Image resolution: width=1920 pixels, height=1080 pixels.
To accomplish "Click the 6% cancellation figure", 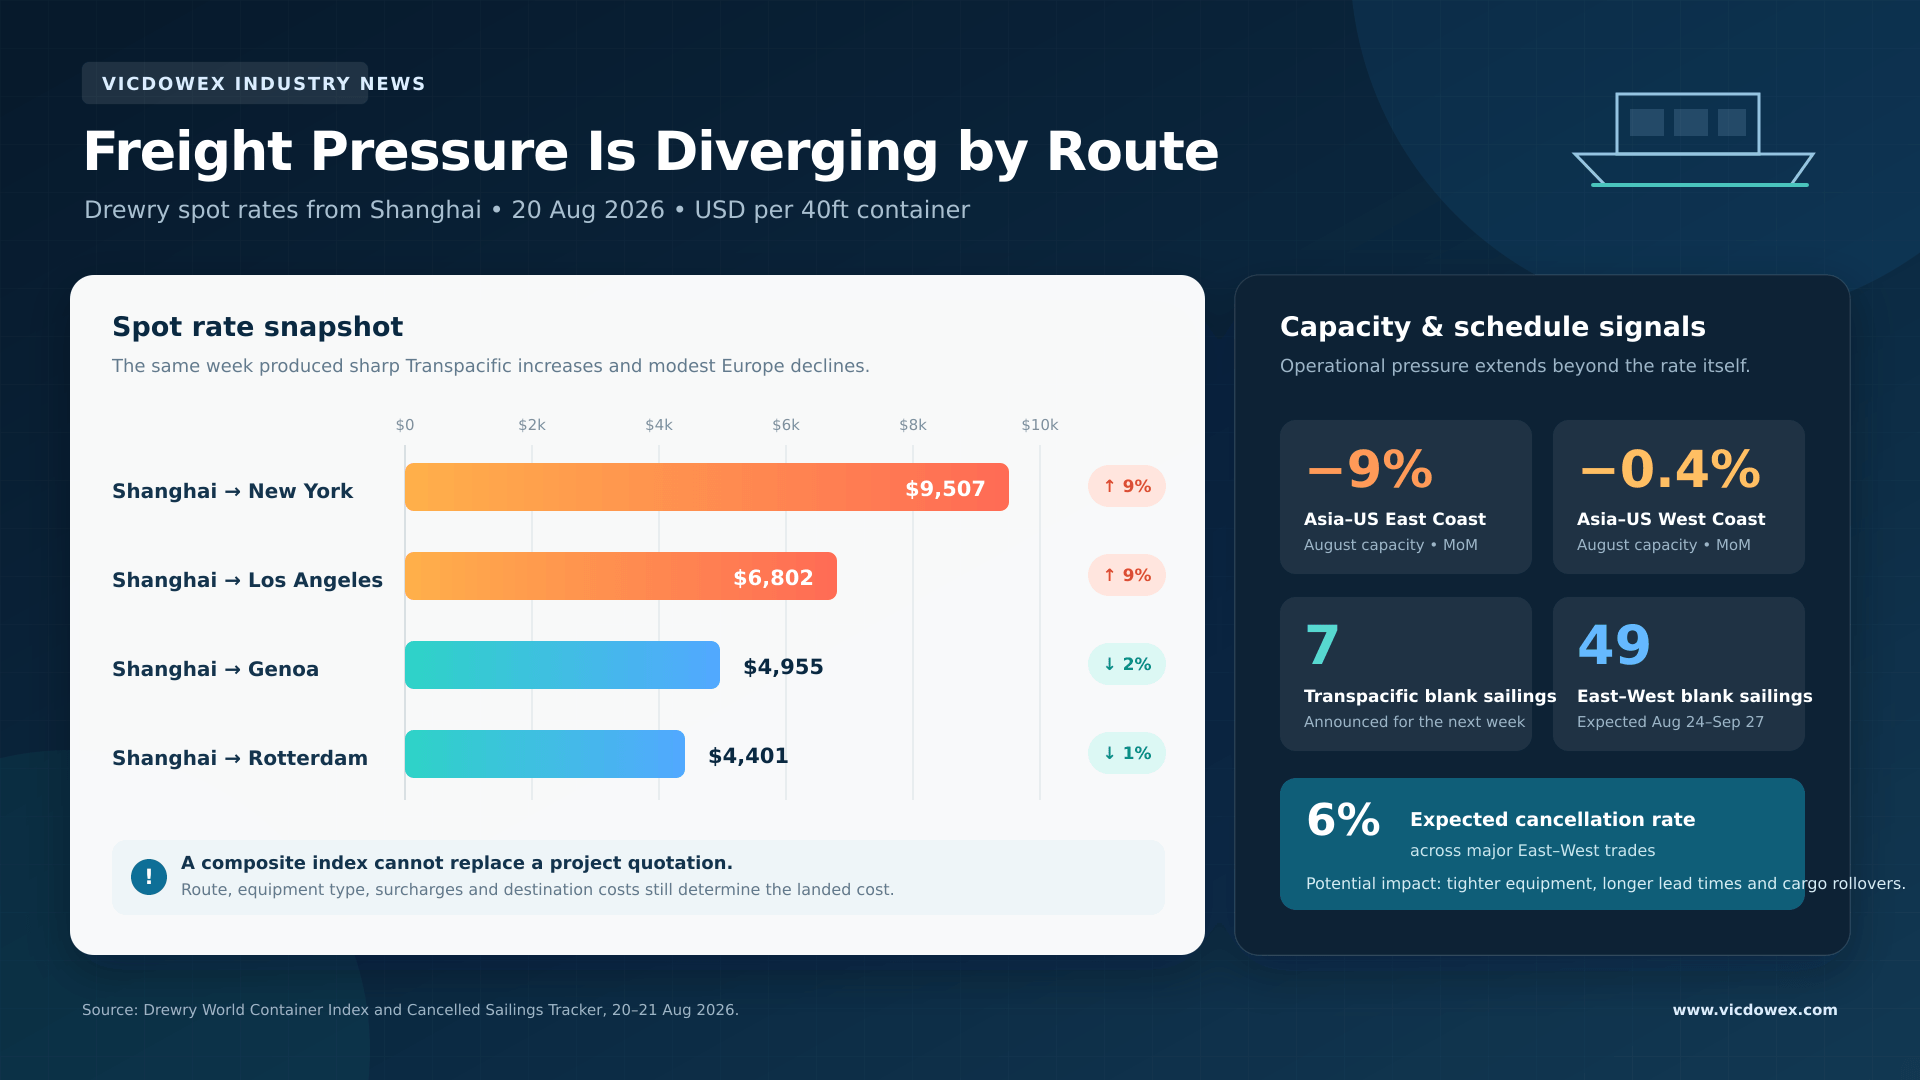I will click(x=1343, y=821).
